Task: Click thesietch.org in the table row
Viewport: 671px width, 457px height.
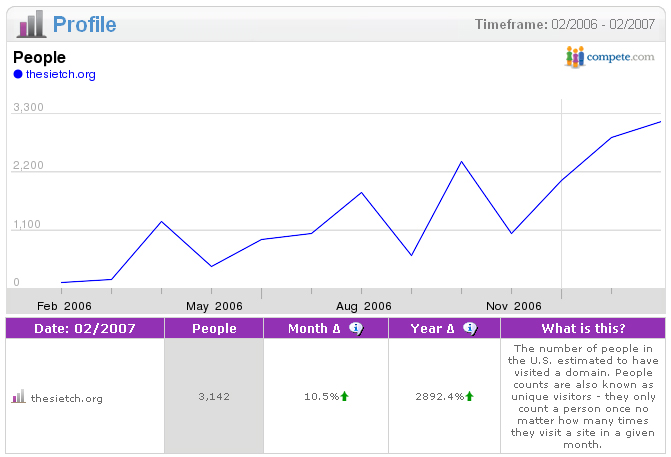Action: click(x=67, y=398)
